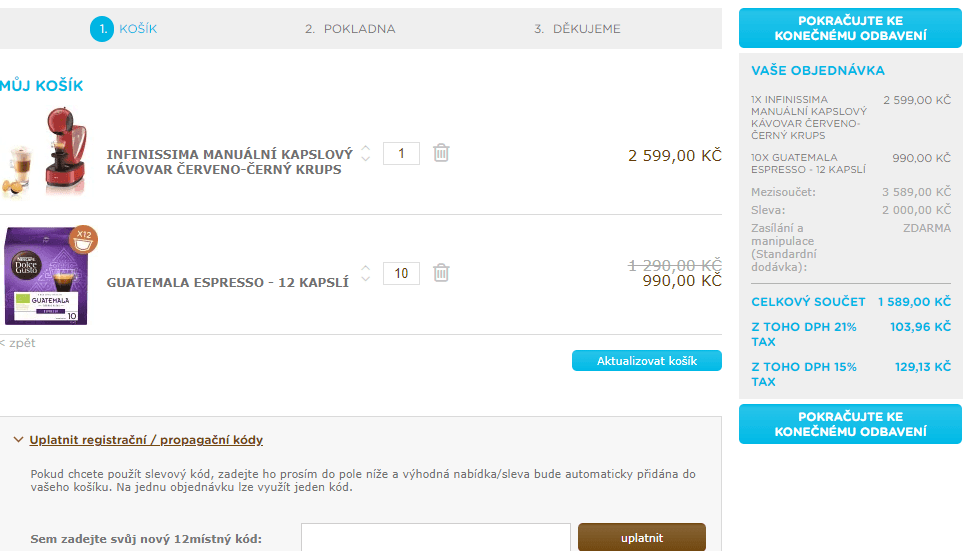The image size is (974, 551).
Task: Click the Celkový součet total 1 589,00 Kč
Action: [x=914, y=302]
